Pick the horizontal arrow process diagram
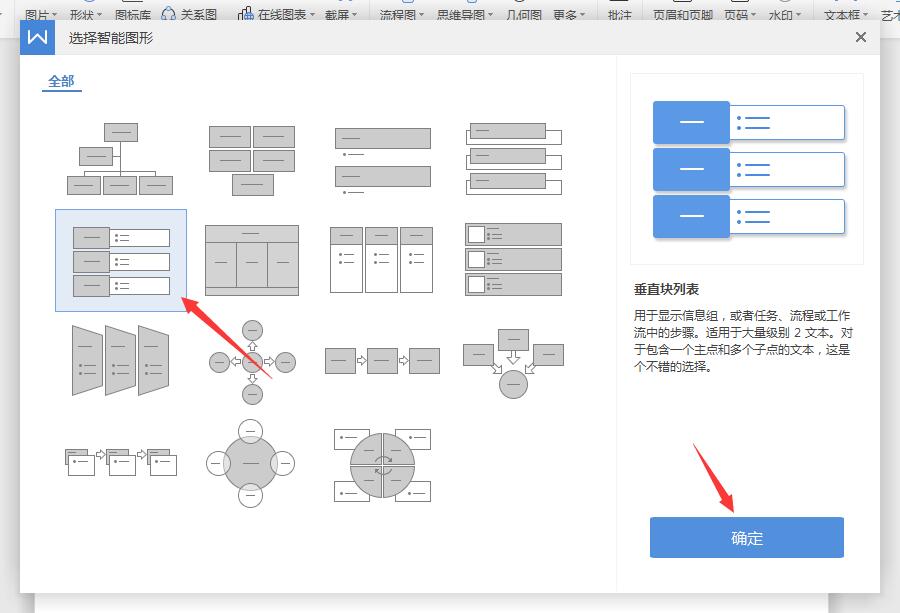 pos(382,361)
